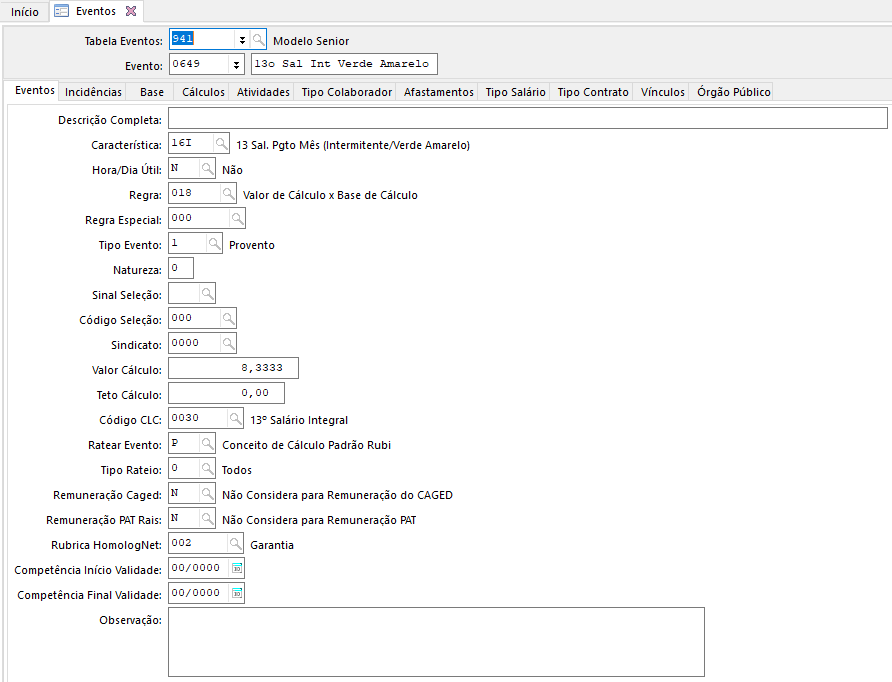
Task: Open the Competência Final Validade calendar
Action: [237, 593]
